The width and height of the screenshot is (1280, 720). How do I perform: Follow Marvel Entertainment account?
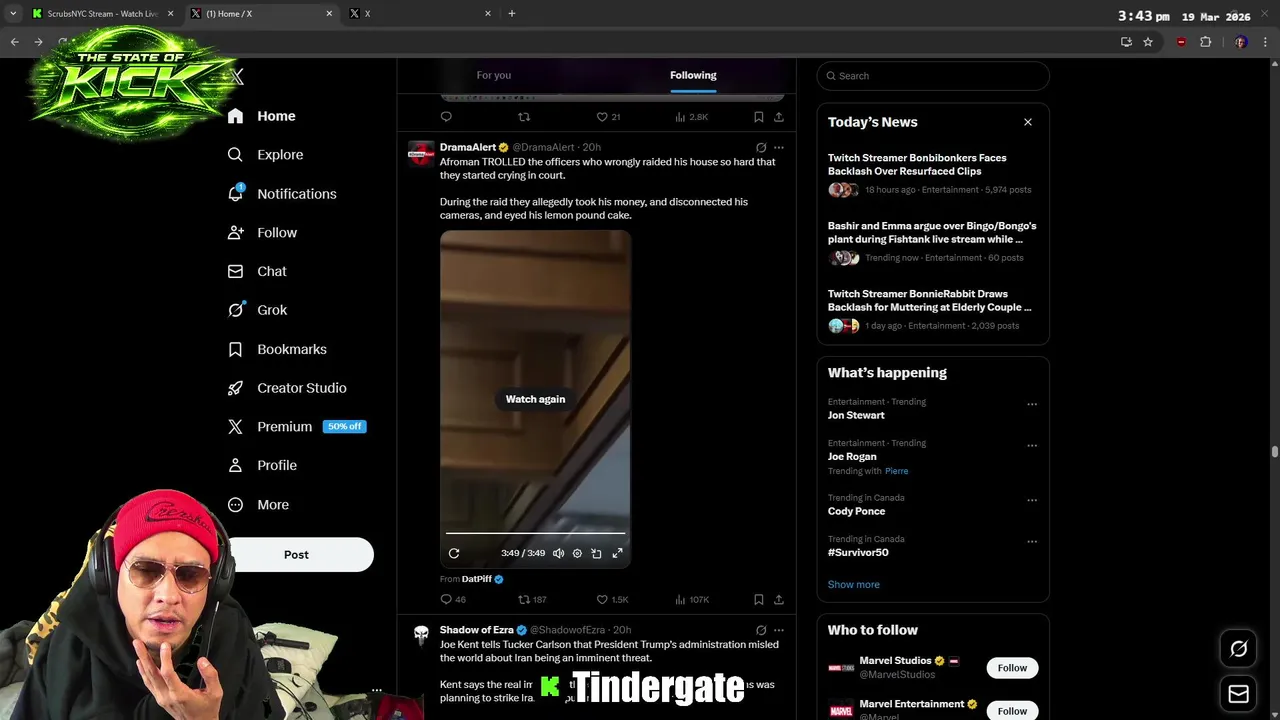click(x=1012, y=711)
